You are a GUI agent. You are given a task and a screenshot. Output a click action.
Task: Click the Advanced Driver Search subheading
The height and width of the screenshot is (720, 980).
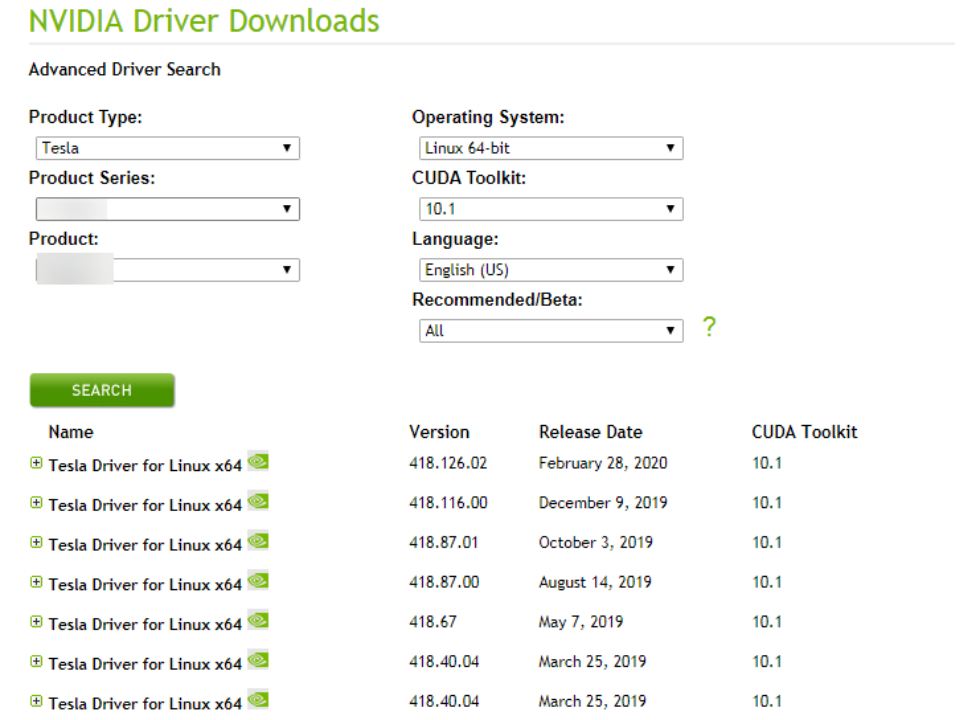pos(124,69)
